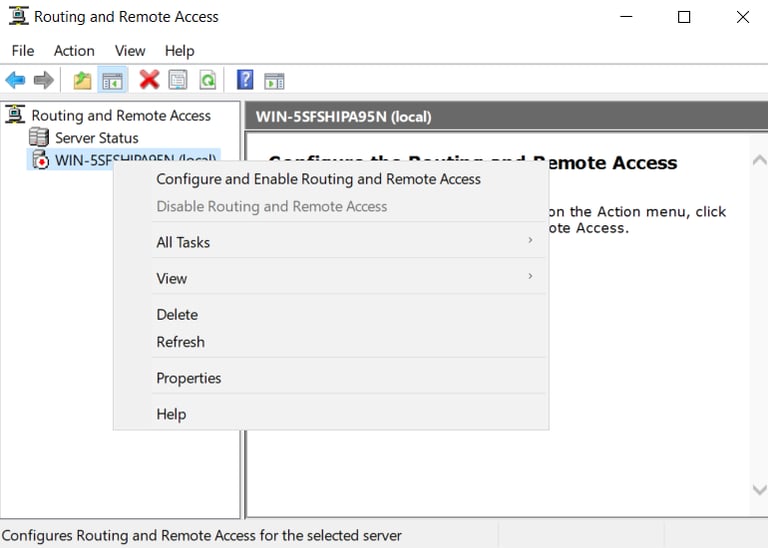Open the File menu
768x548 pixels.
click(22, 51)
